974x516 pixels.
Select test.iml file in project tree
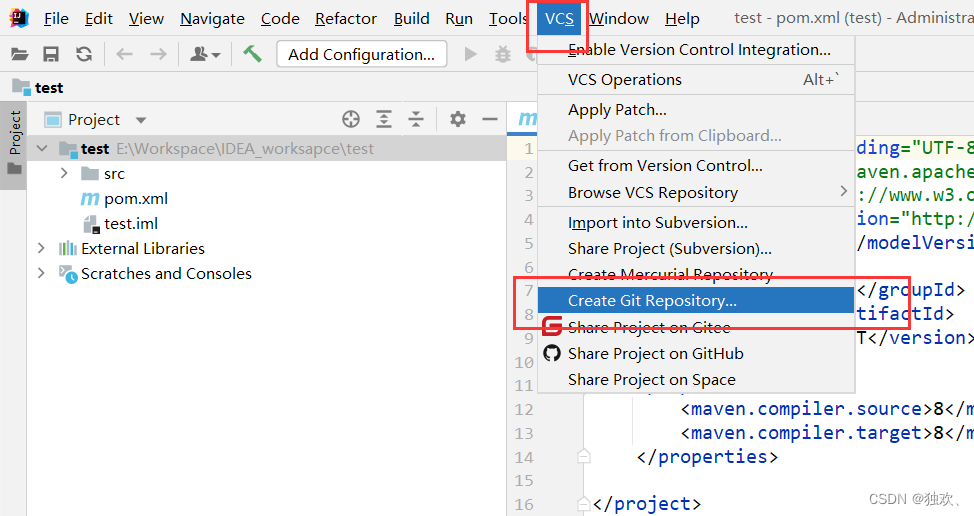[121, 224]
